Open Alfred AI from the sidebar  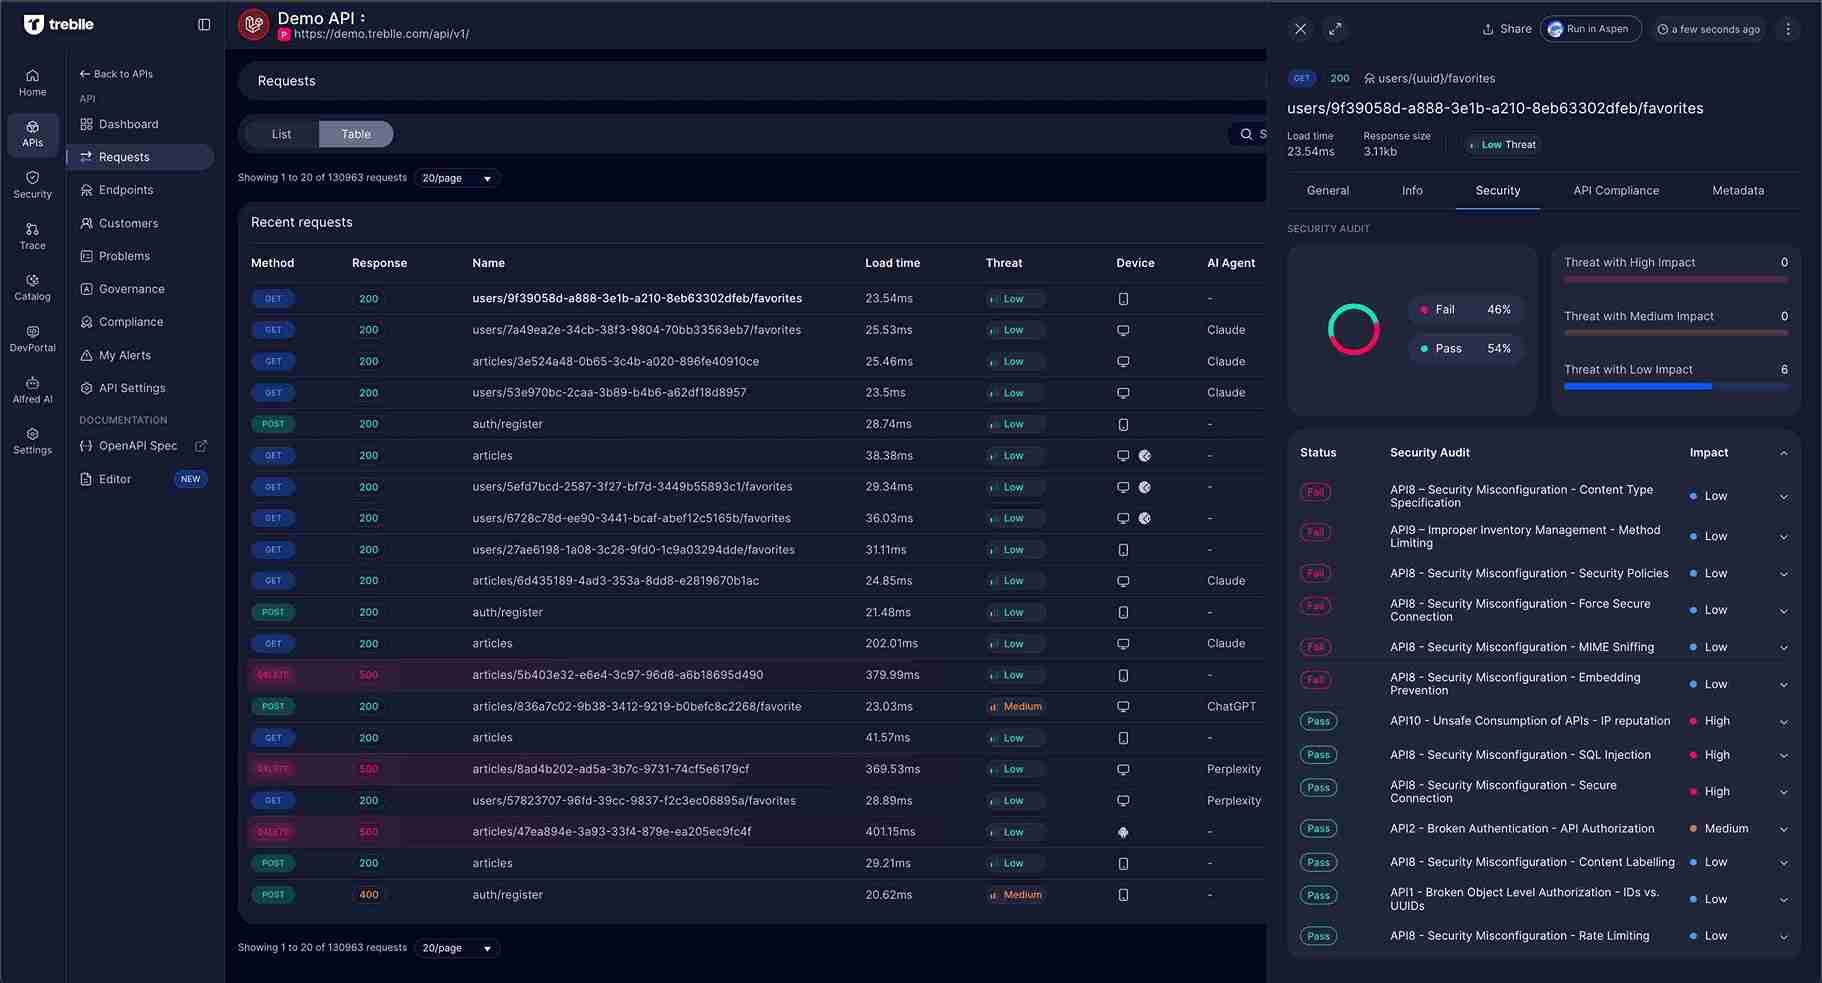click(x=32, y=390)
